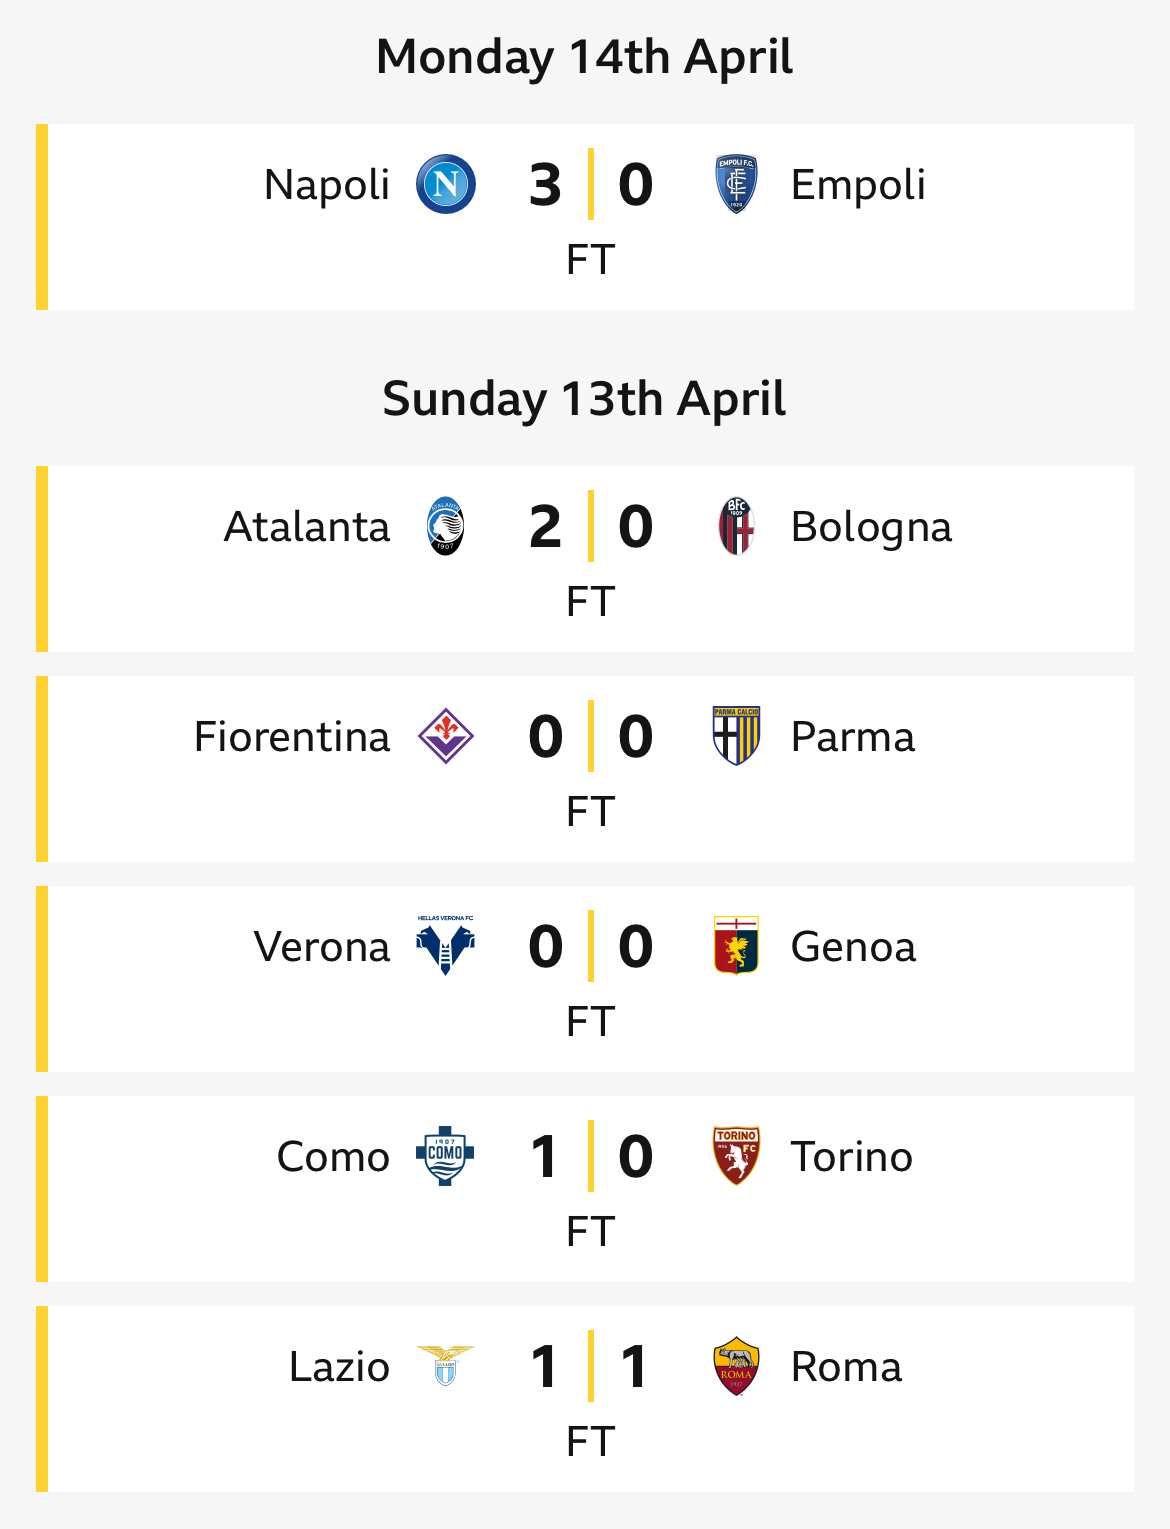The image size is (1170, 1529).
Task: Click the Torino FC crest
Action: (736, 1156)
